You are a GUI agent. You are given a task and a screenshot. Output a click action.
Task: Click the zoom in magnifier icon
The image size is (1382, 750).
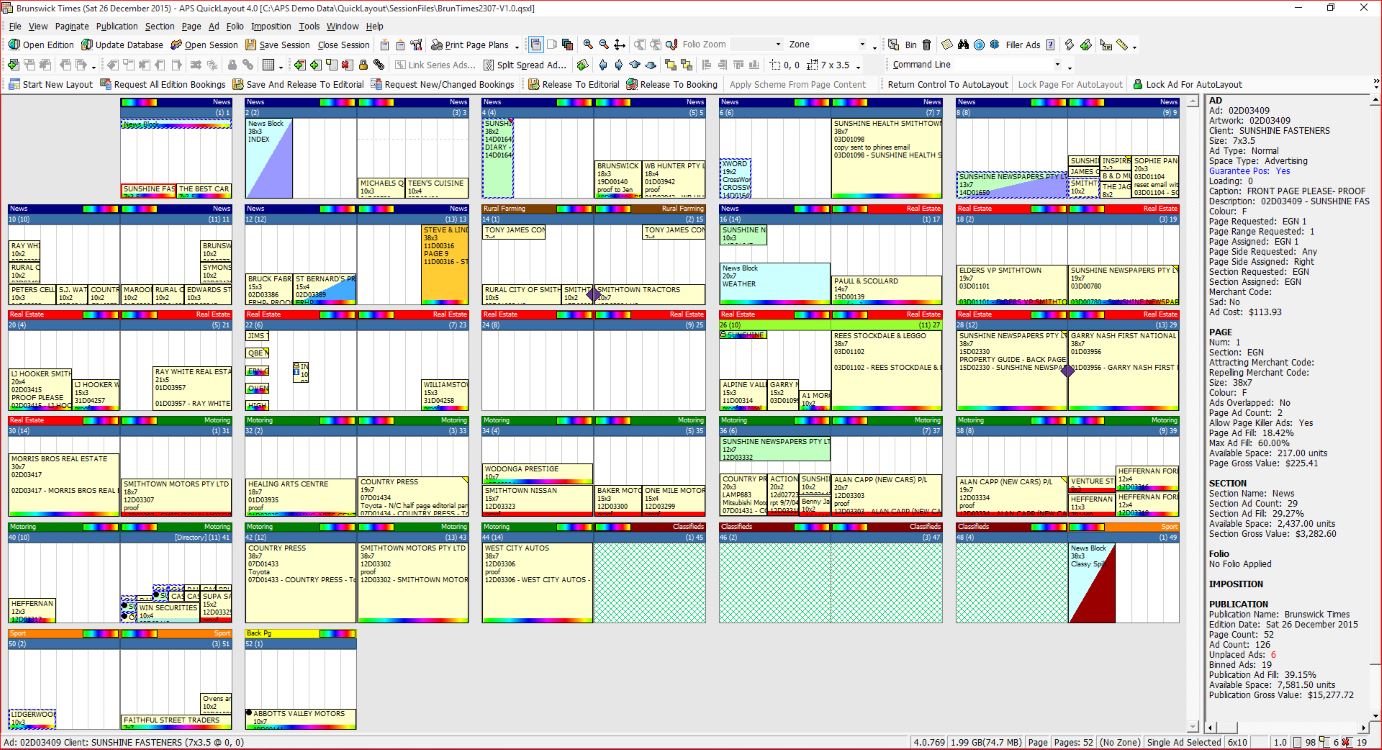588,45
